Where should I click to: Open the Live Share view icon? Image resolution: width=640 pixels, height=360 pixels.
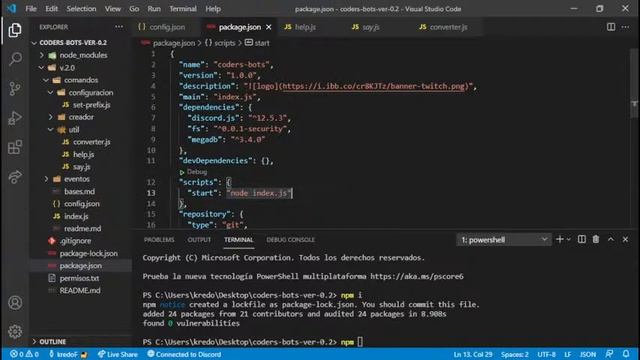click(15, 177)
